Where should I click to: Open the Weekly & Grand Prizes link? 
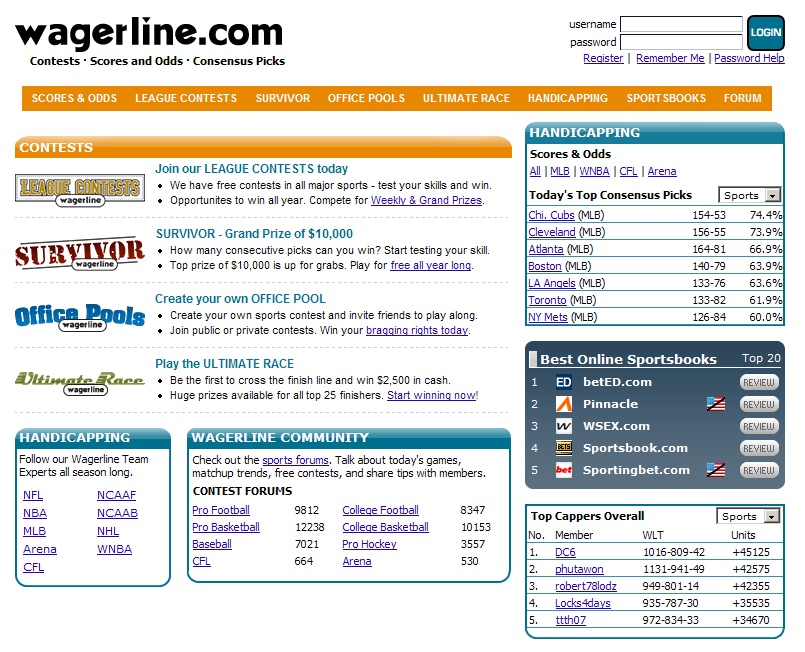(426, 200)
